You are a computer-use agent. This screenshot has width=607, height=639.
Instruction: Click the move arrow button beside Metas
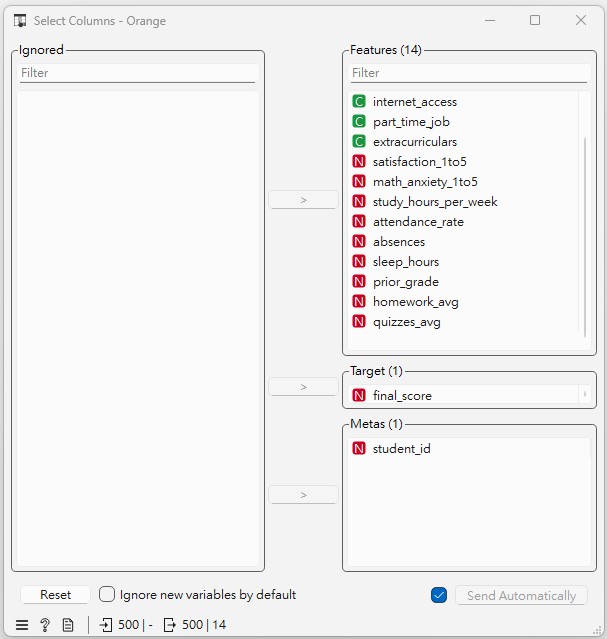(303, 495)
